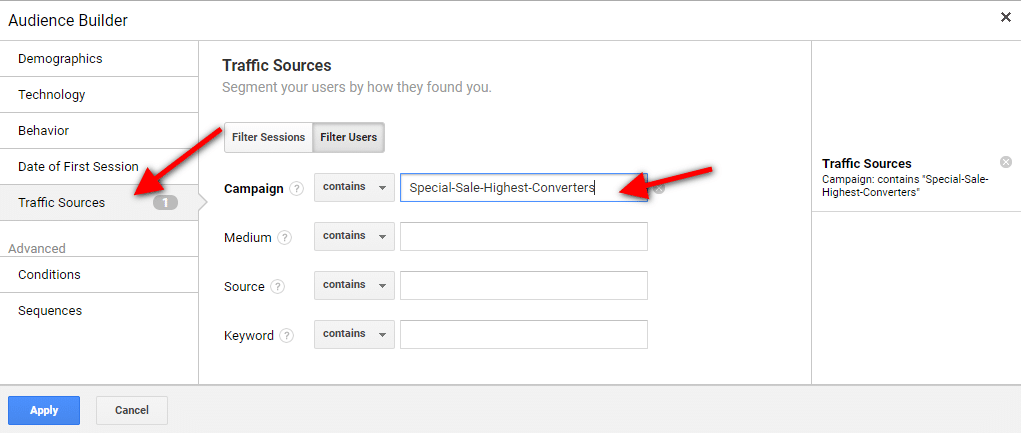Switch to the Technology section
This screenshot has height=433, width=1021.
click(52, 95)
